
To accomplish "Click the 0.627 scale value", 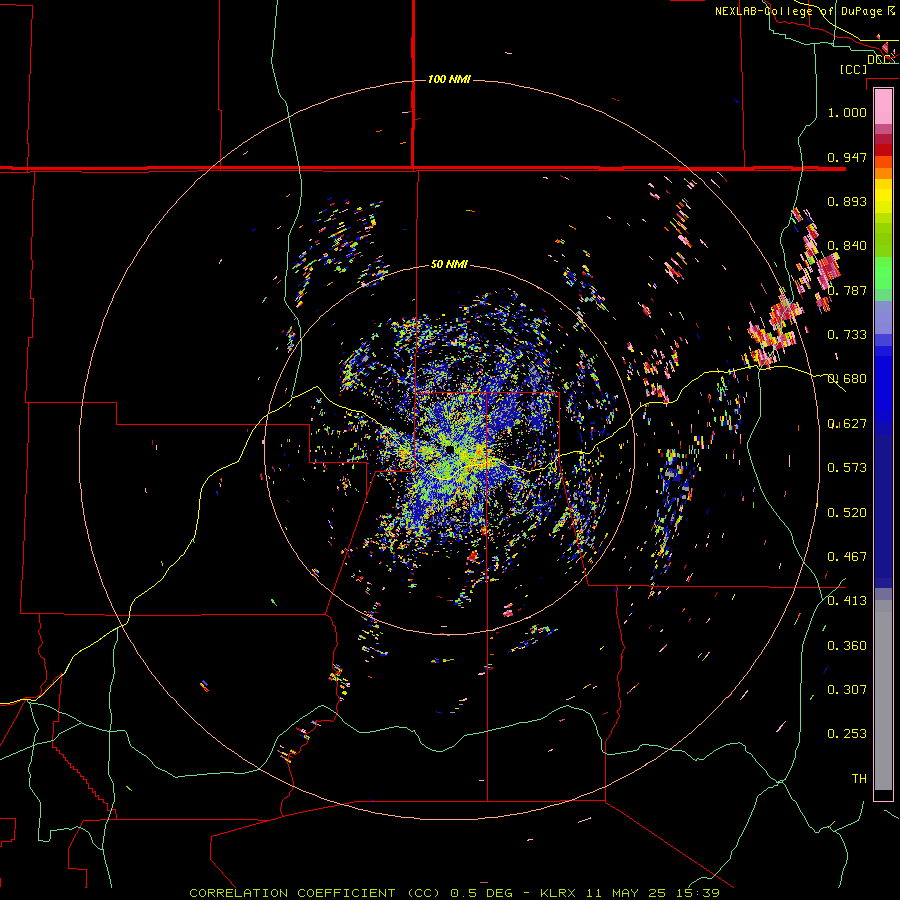I will (x=847, y=424).
